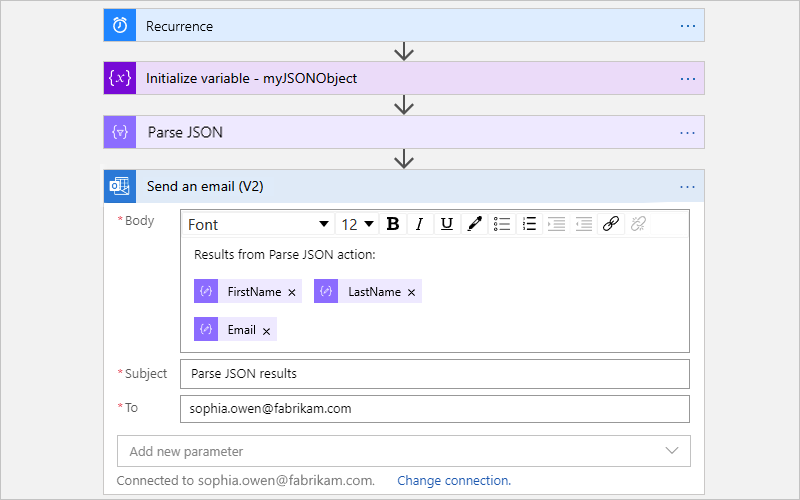Insert a hyperlink with the link icon
Screen dimensions: 800x500
pyautogui.click(x=611, y=224)
